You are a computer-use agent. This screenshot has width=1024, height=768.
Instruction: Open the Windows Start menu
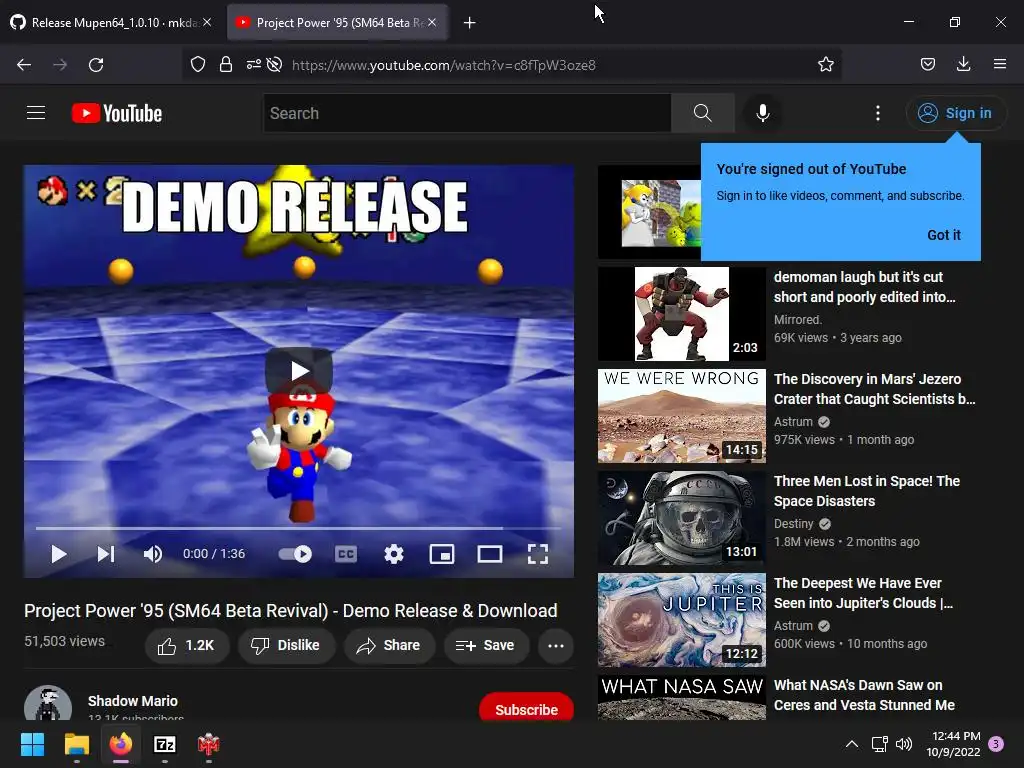(x=32, y=744)
